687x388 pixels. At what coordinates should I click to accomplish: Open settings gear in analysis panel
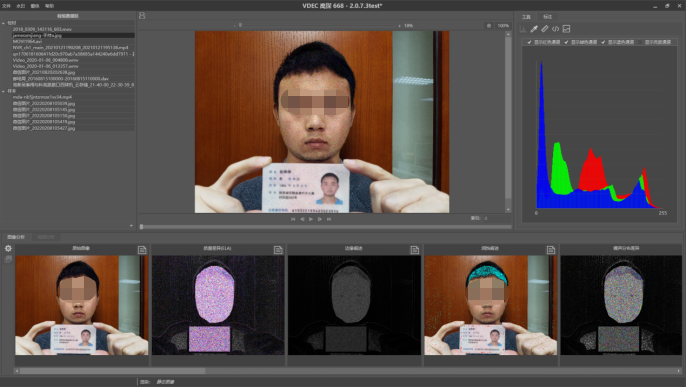pyautogui.click(x=8, y=248)
